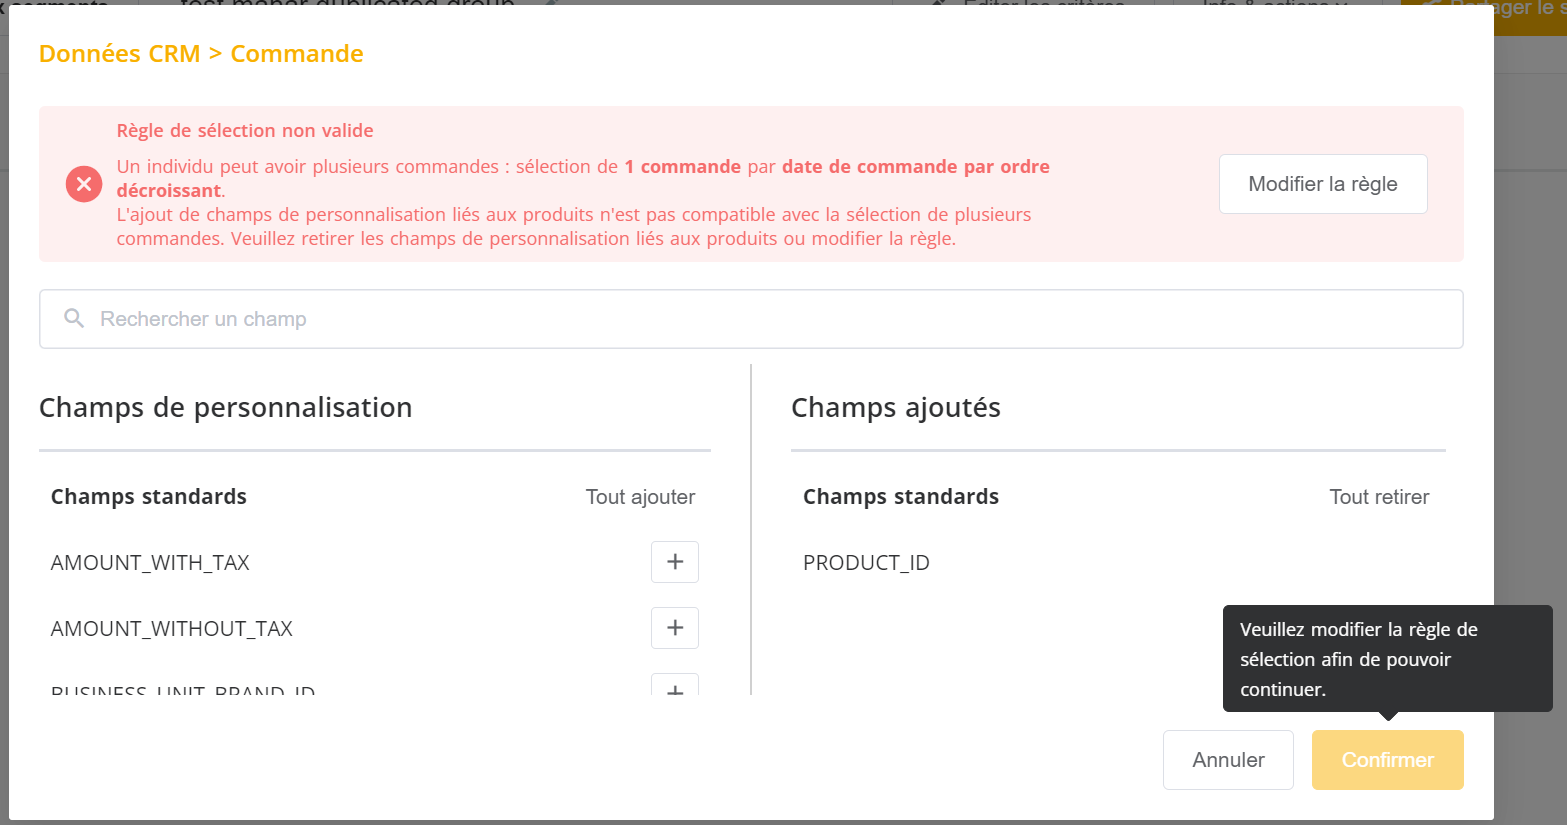The height and width of the screenshot is (825, 1567).
Task: Click the 'Champs ajoutés' heading
Action: click(896, 408)
